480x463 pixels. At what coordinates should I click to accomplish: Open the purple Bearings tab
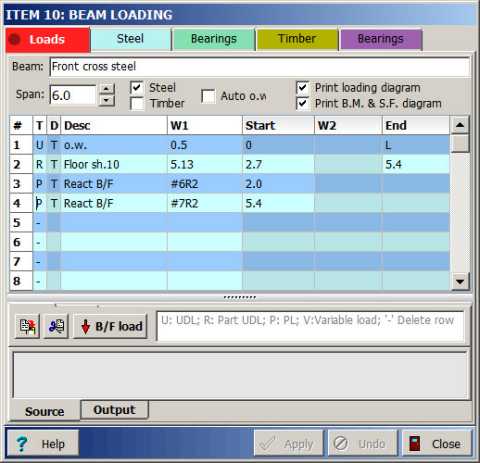coord(381,39)
